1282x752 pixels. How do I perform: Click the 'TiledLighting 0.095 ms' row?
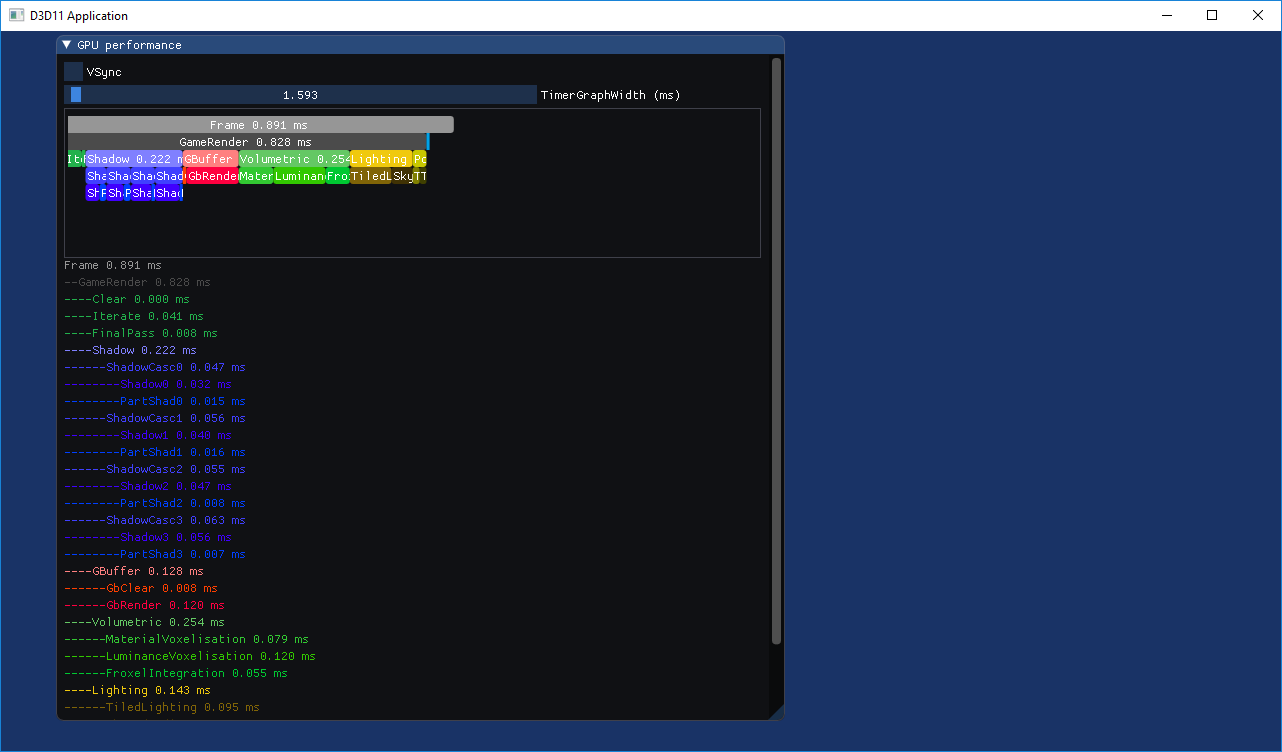(x=162, y=707)
